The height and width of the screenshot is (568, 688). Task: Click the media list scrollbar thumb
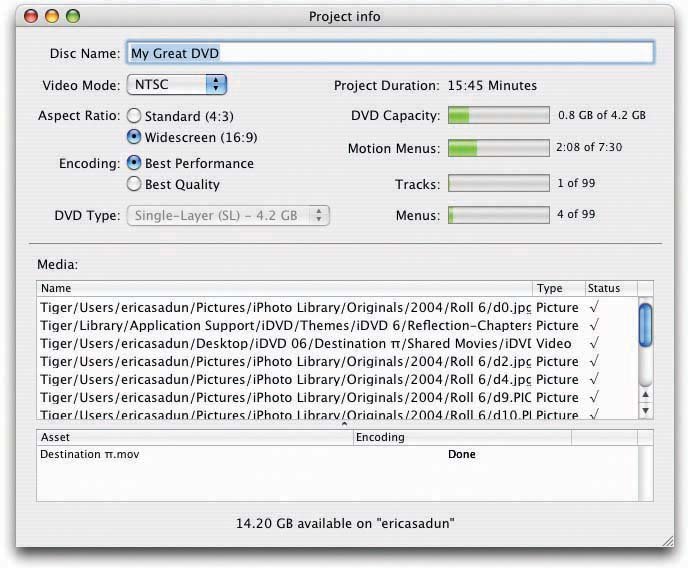point(645,323)
